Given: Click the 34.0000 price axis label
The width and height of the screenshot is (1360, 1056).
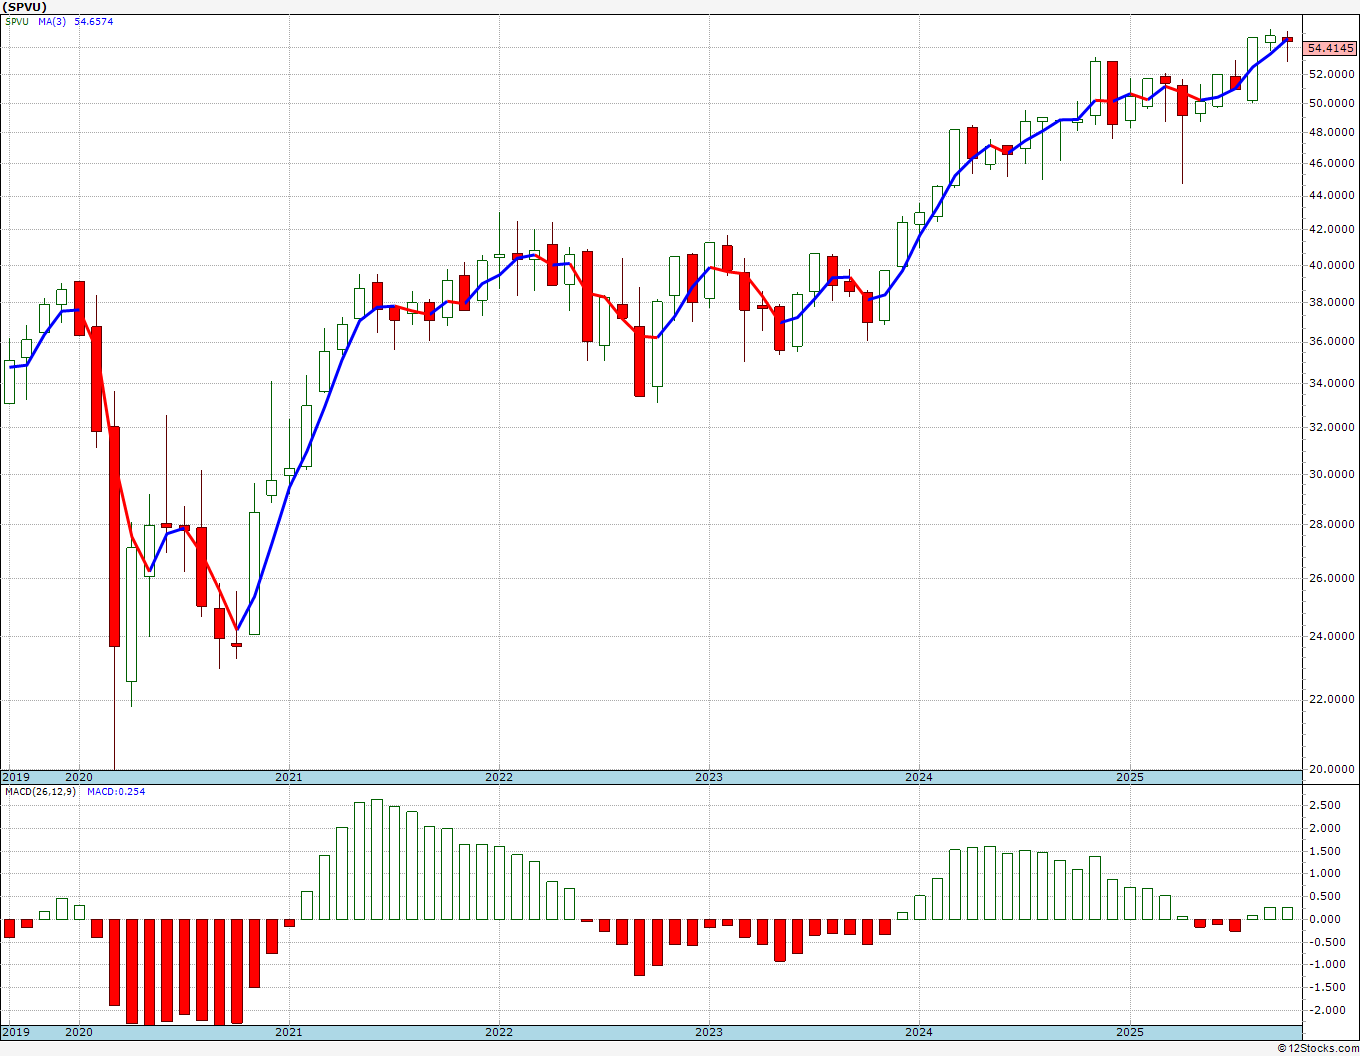Looking at the screenshot, I should [x=1331, y=383].
